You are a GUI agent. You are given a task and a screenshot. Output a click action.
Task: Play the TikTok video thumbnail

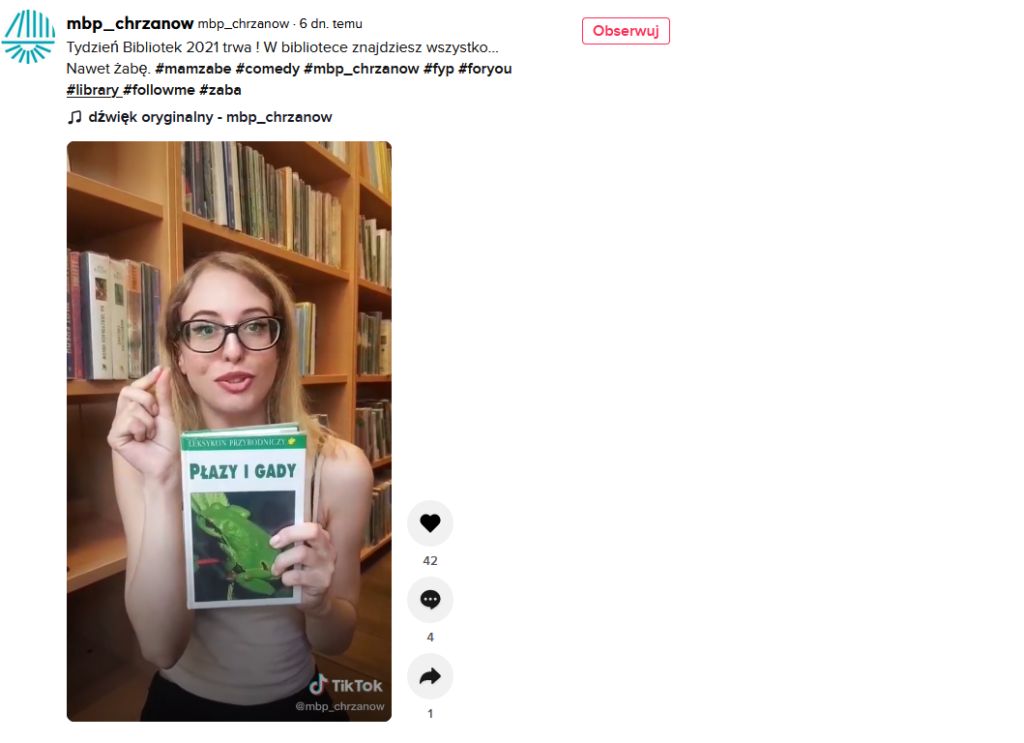[229, 432]
